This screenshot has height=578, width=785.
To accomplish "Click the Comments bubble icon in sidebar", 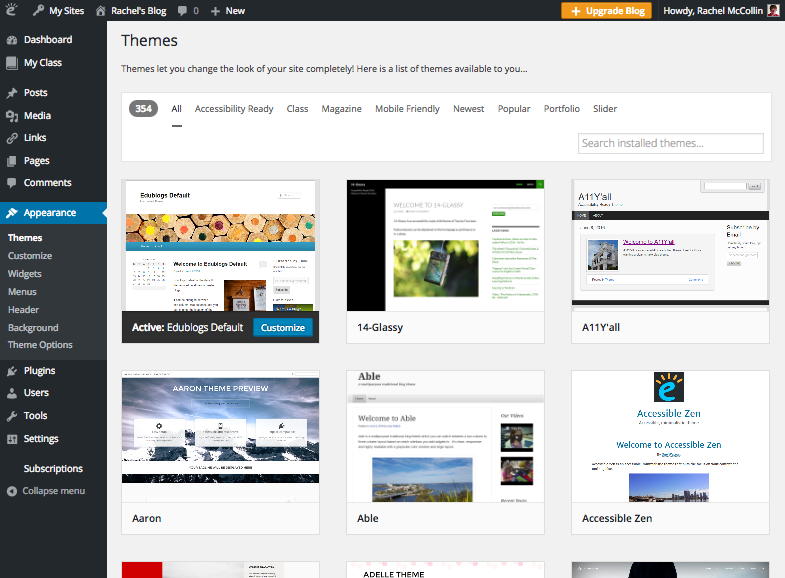I will coord(12,183).
